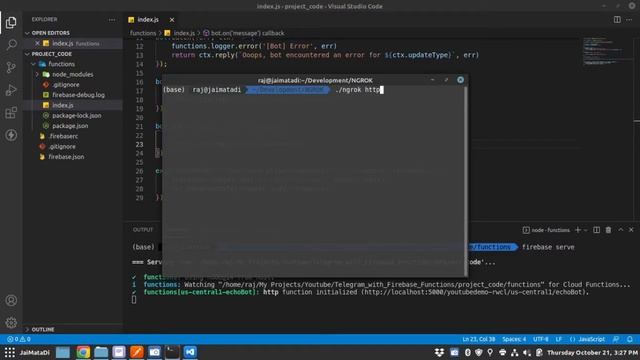Split the terminal panel
This screenshot has height=360, width=640.
point(597,230)
